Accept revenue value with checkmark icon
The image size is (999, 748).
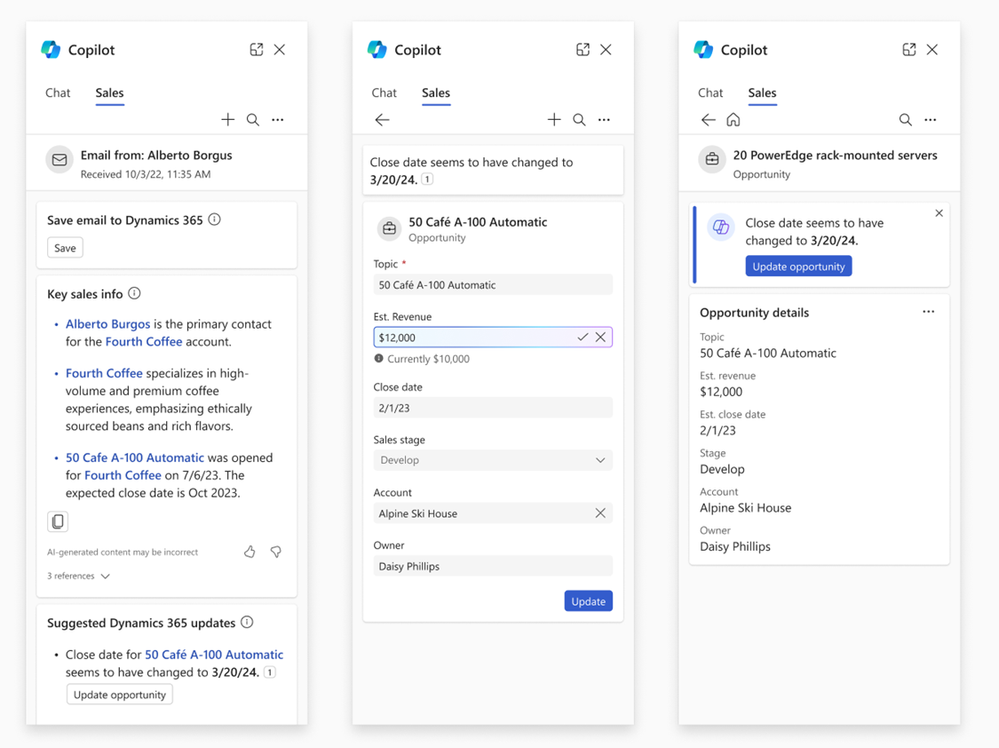582,337
